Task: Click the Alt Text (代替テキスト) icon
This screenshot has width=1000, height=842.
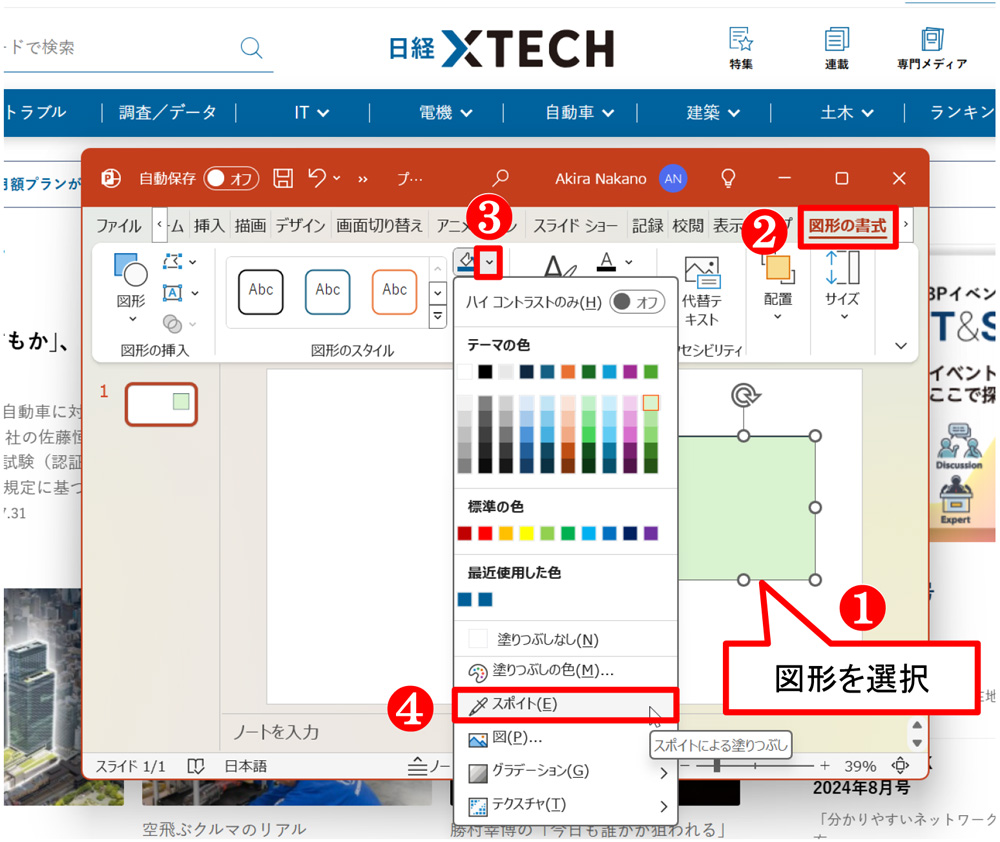Action: point(702,272)
